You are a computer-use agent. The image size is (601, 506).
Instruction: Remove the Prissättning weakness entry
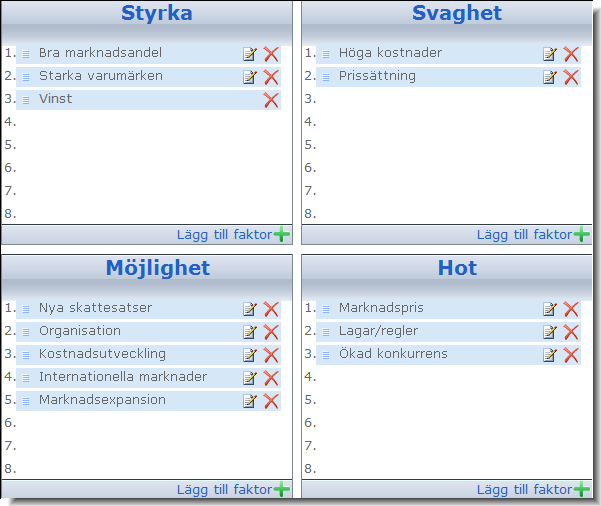tap(571, 77)
